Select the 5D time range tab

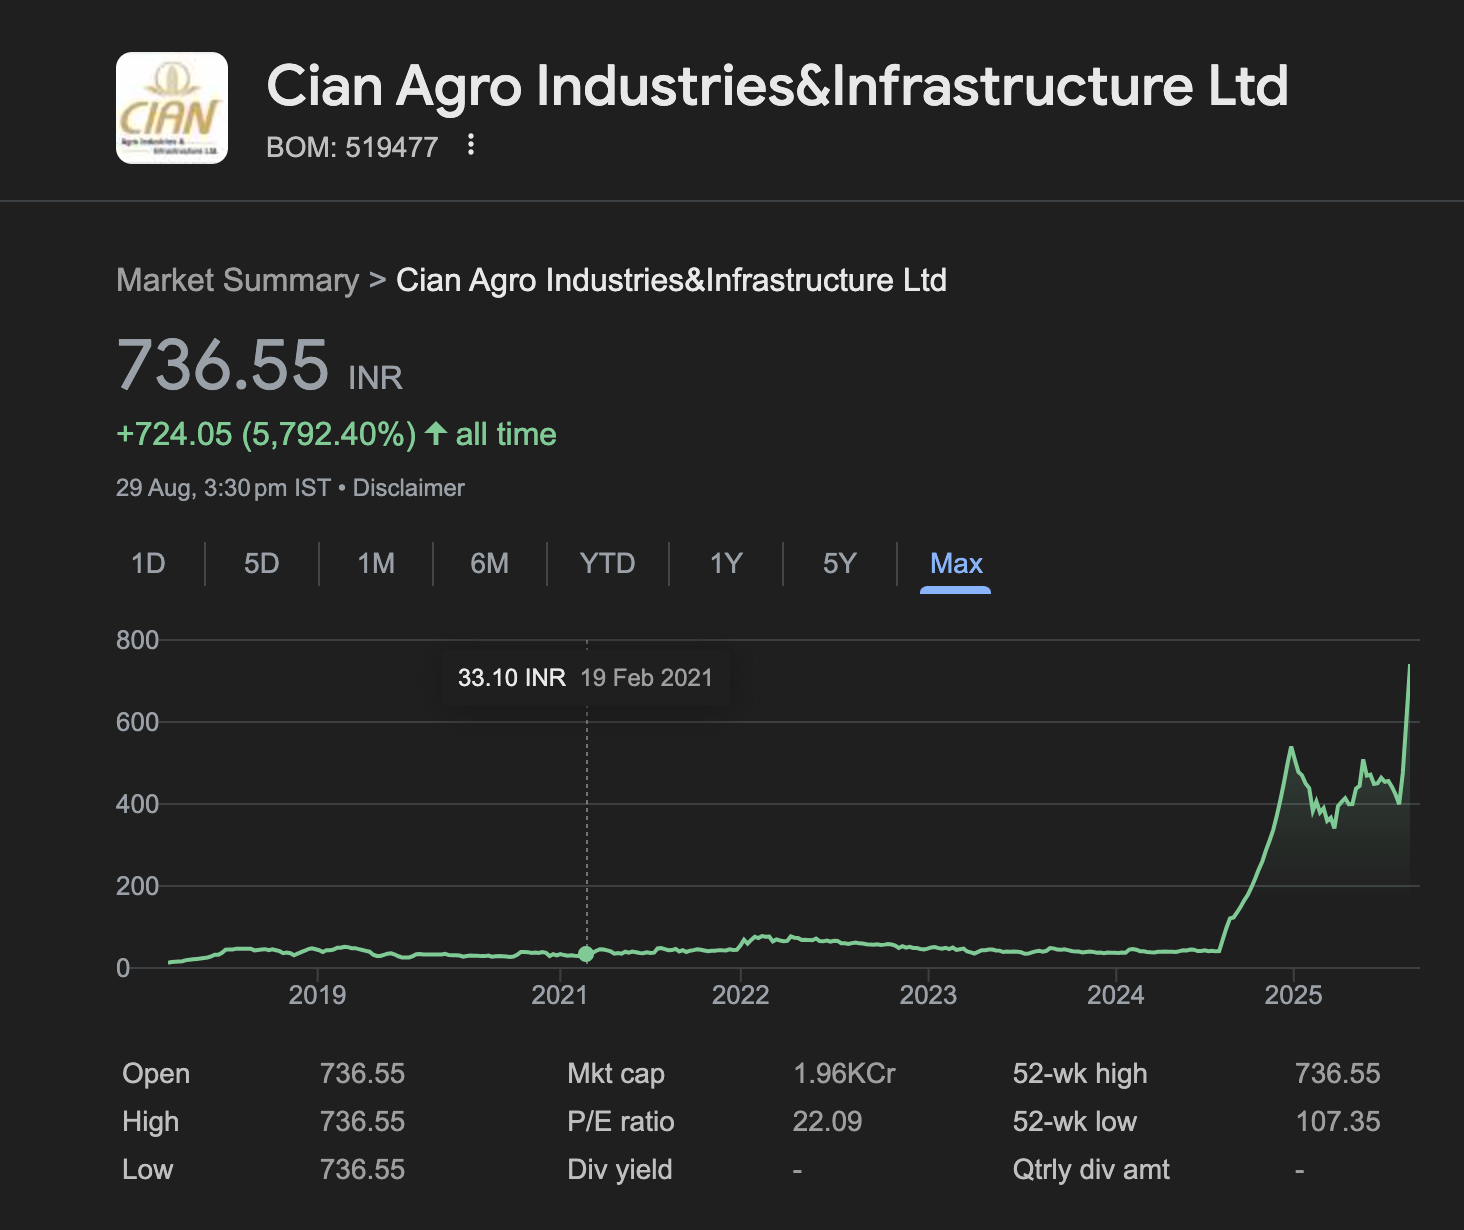[262, 564]
